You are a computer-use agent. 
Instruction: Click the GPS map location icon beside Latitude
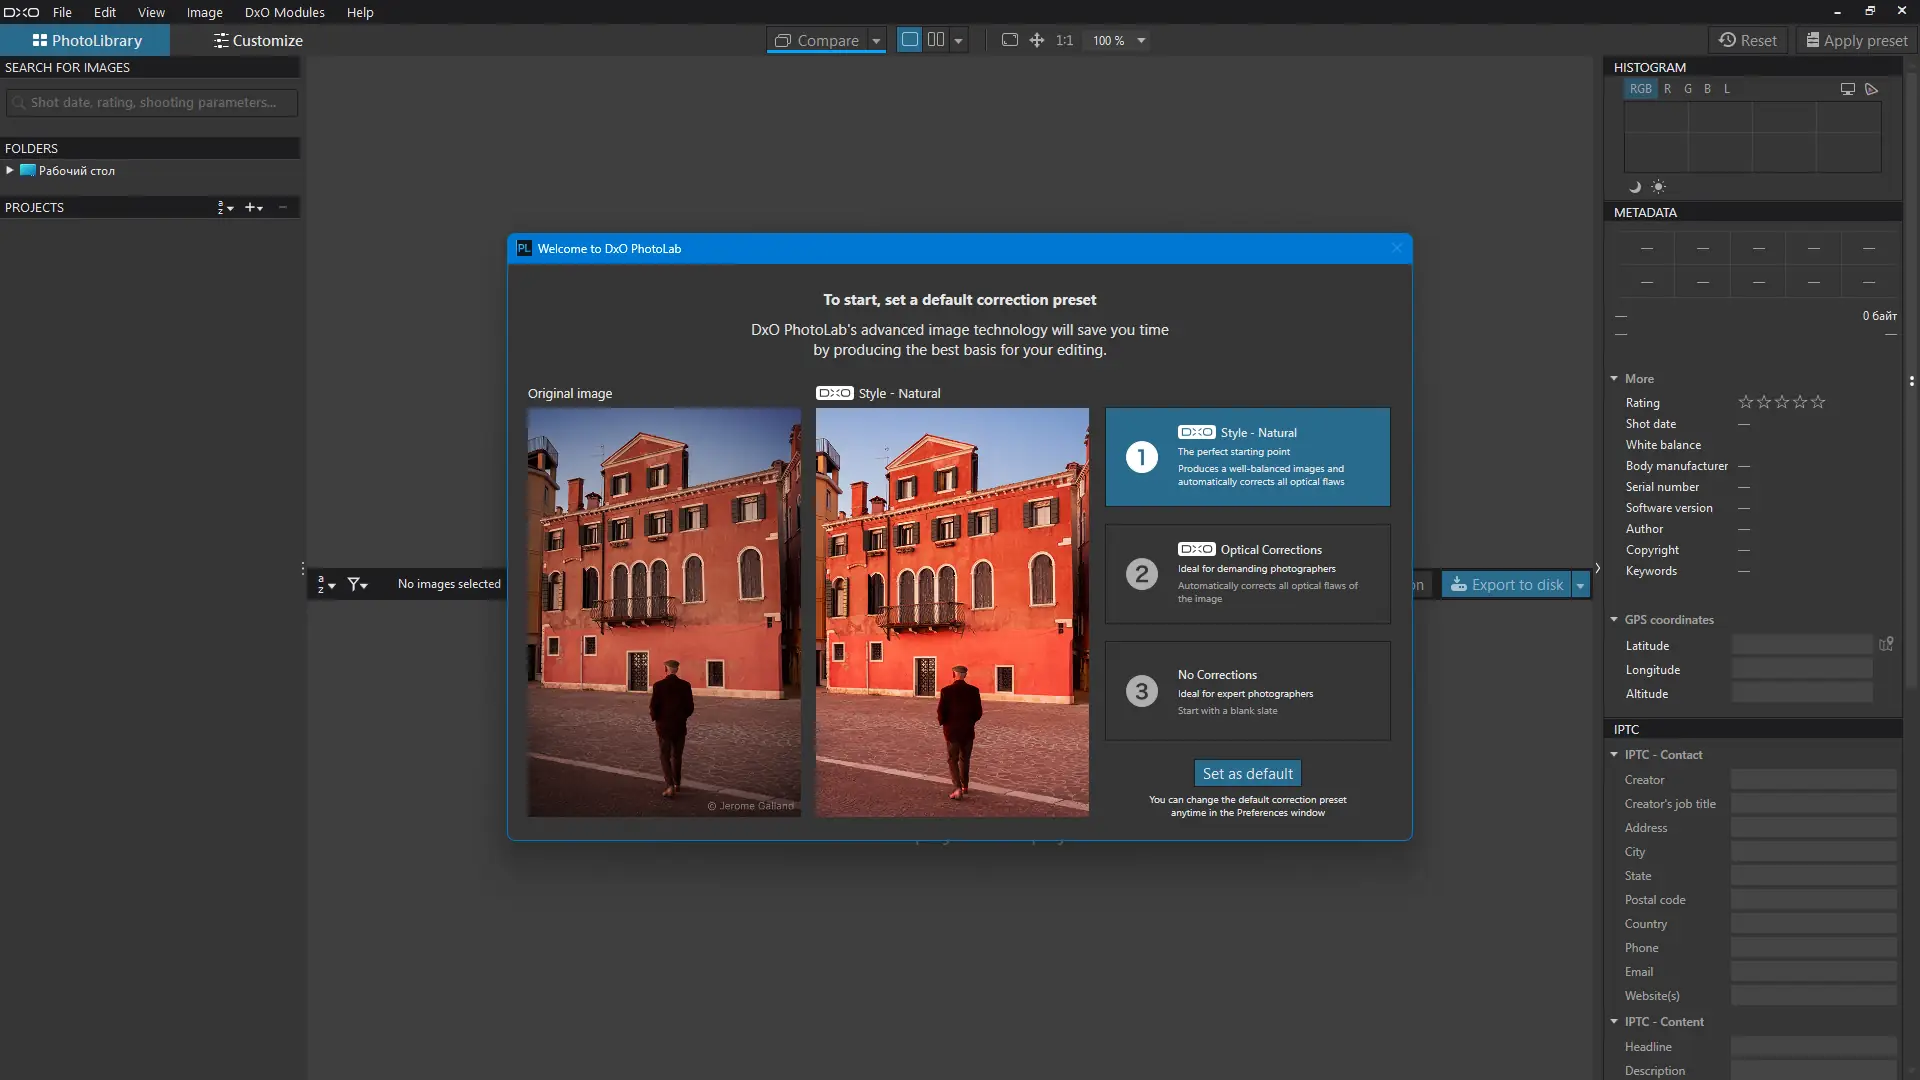pos(1886,645)
